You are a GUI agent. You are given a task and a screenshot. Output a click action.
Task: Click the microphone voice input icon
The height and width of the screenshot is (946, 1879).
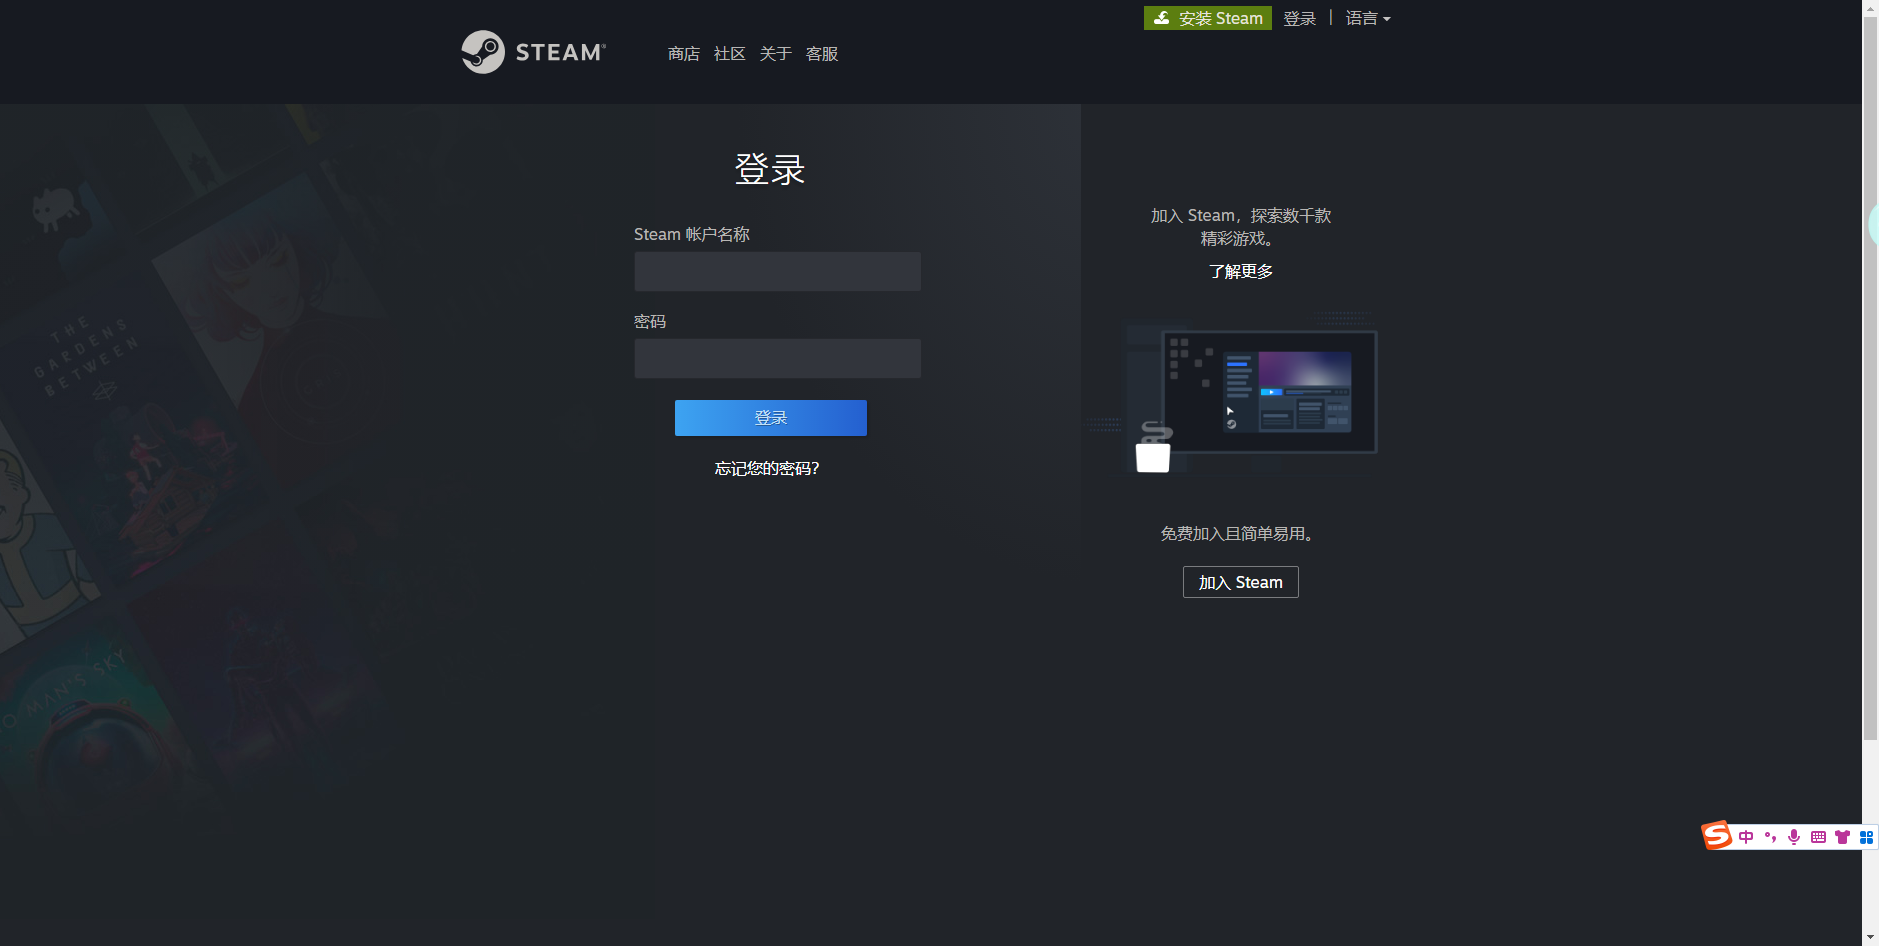(x=1794, y=837)
